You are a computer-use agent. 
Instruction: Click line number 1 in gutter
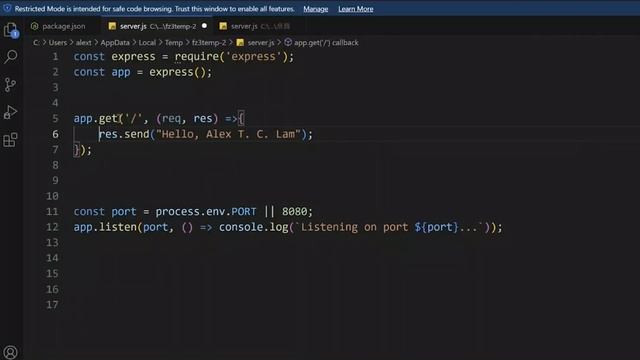(55, 56)
